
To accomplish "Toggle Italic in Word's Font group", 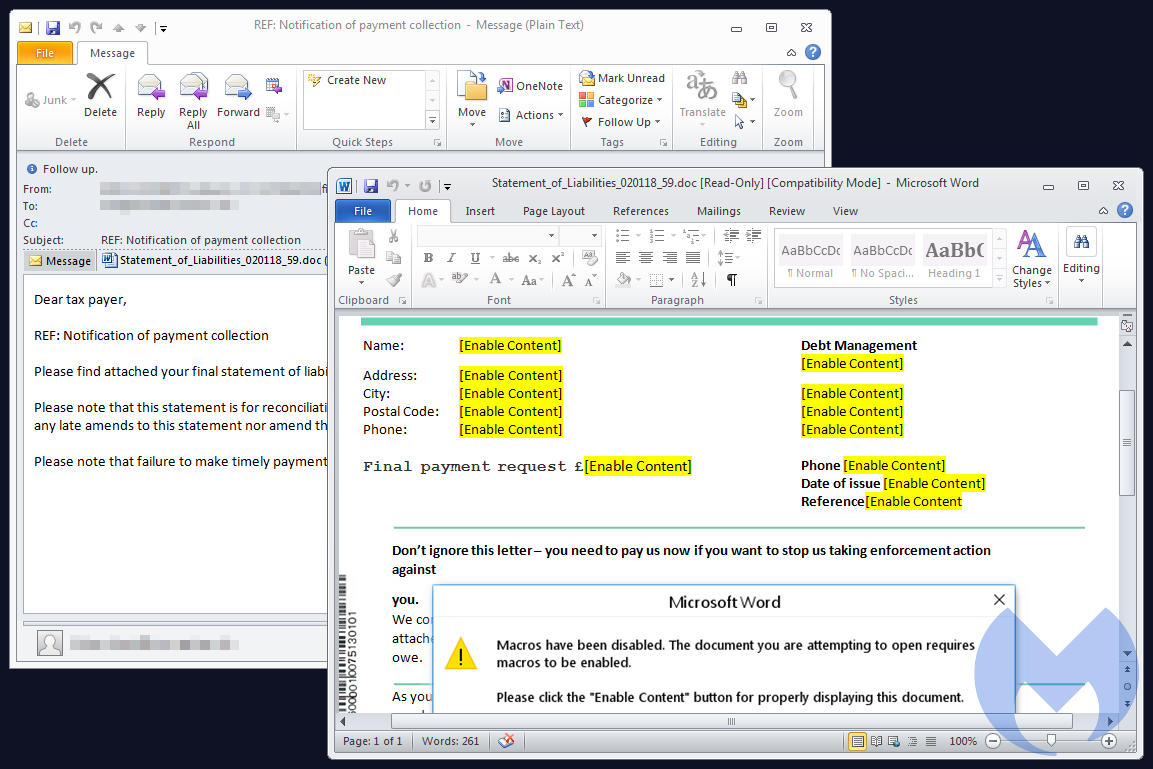I will coord(451,258).
